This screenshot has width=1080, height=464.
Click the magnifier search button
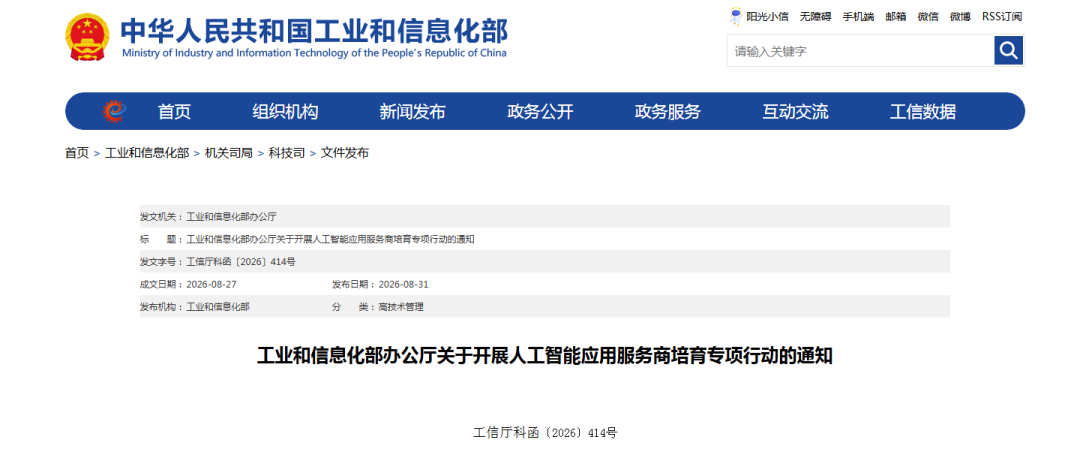pyautogui.click(x=1008, y=50)
